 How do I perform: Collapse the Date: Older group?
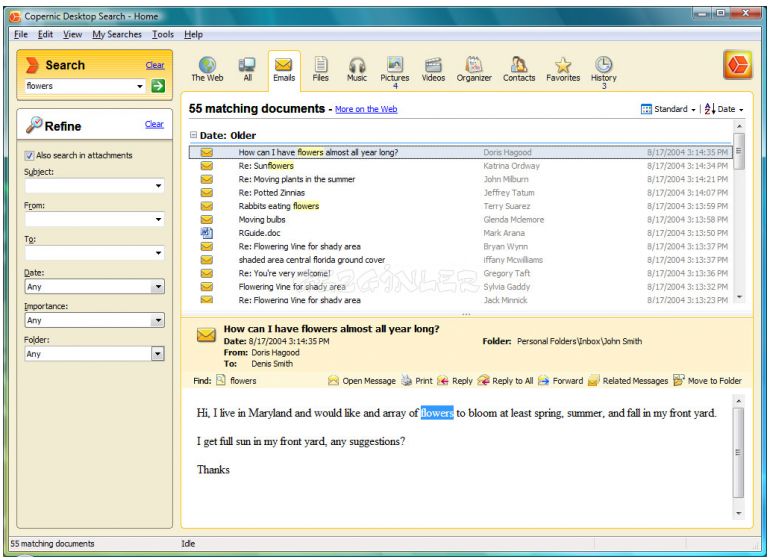(193, 135)
